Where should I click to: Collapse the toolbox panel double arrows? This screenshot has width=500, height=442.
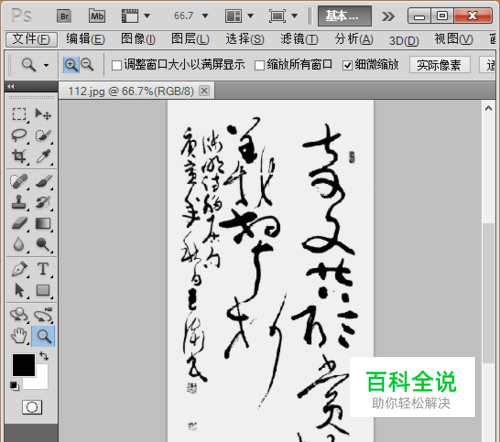tap(11, 87)
